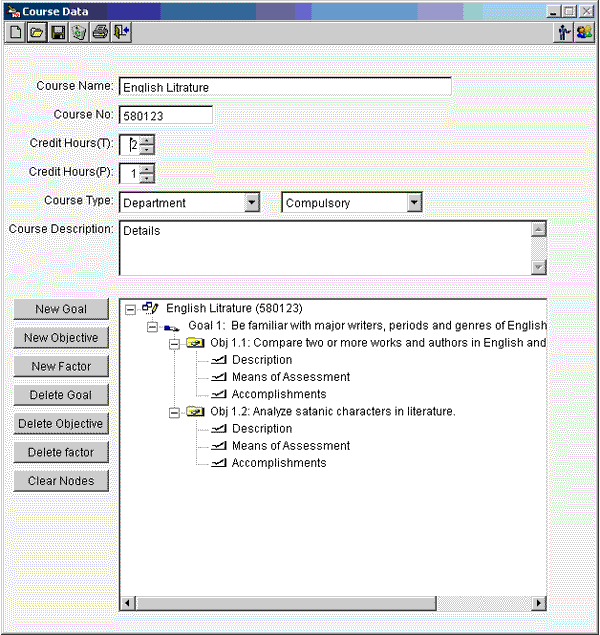600x635 pixels.
Task: Click the Goal 1 node icon
Action: pyautogui.click(x=172, y=327)
